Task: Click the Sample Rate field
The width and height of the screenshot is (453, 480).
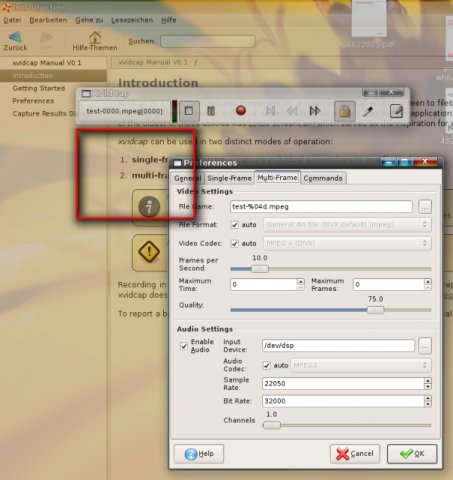Action: click(x=343, y=384)
